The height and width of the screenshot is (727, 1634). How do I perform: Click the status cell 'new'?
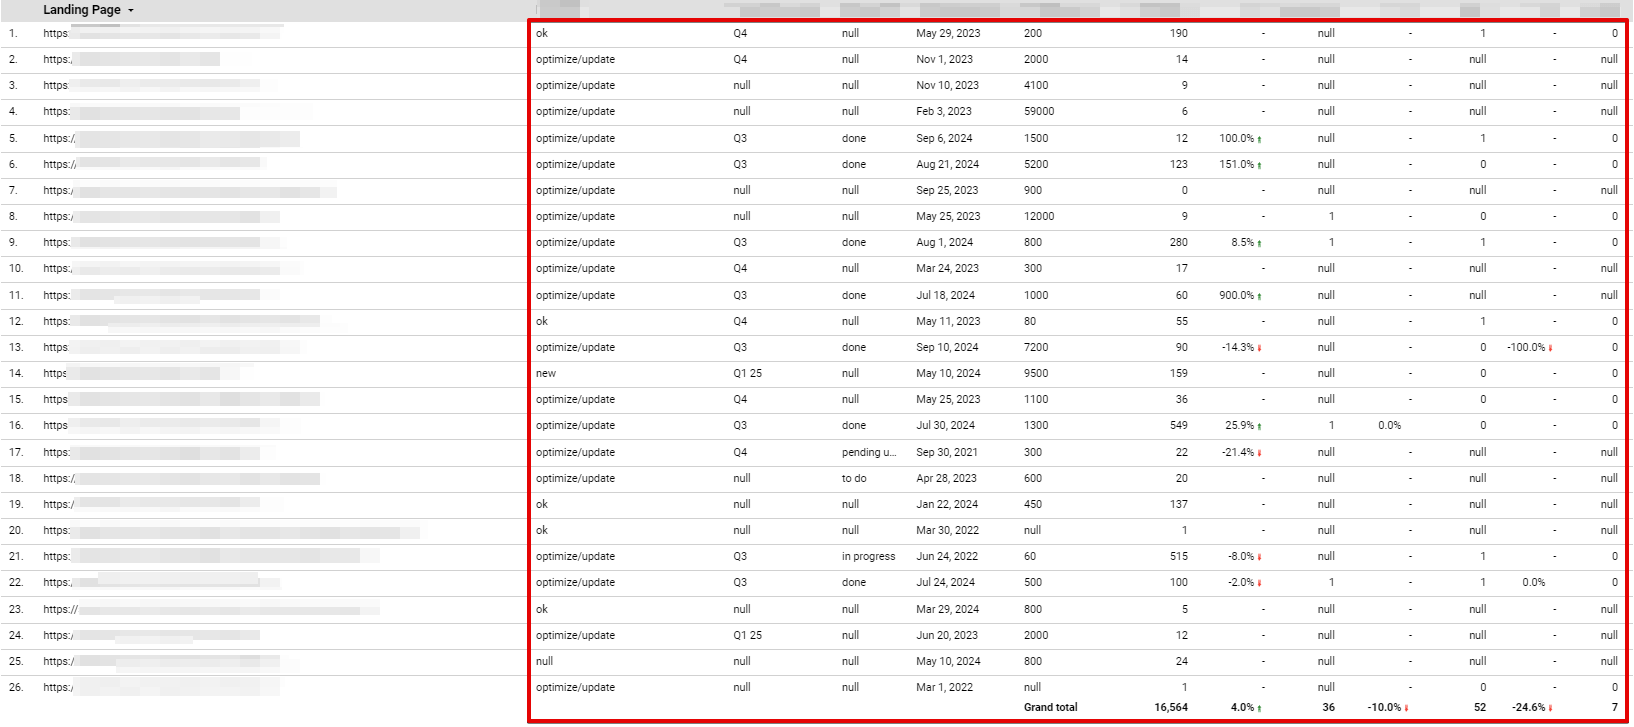[x=546, y=373]
